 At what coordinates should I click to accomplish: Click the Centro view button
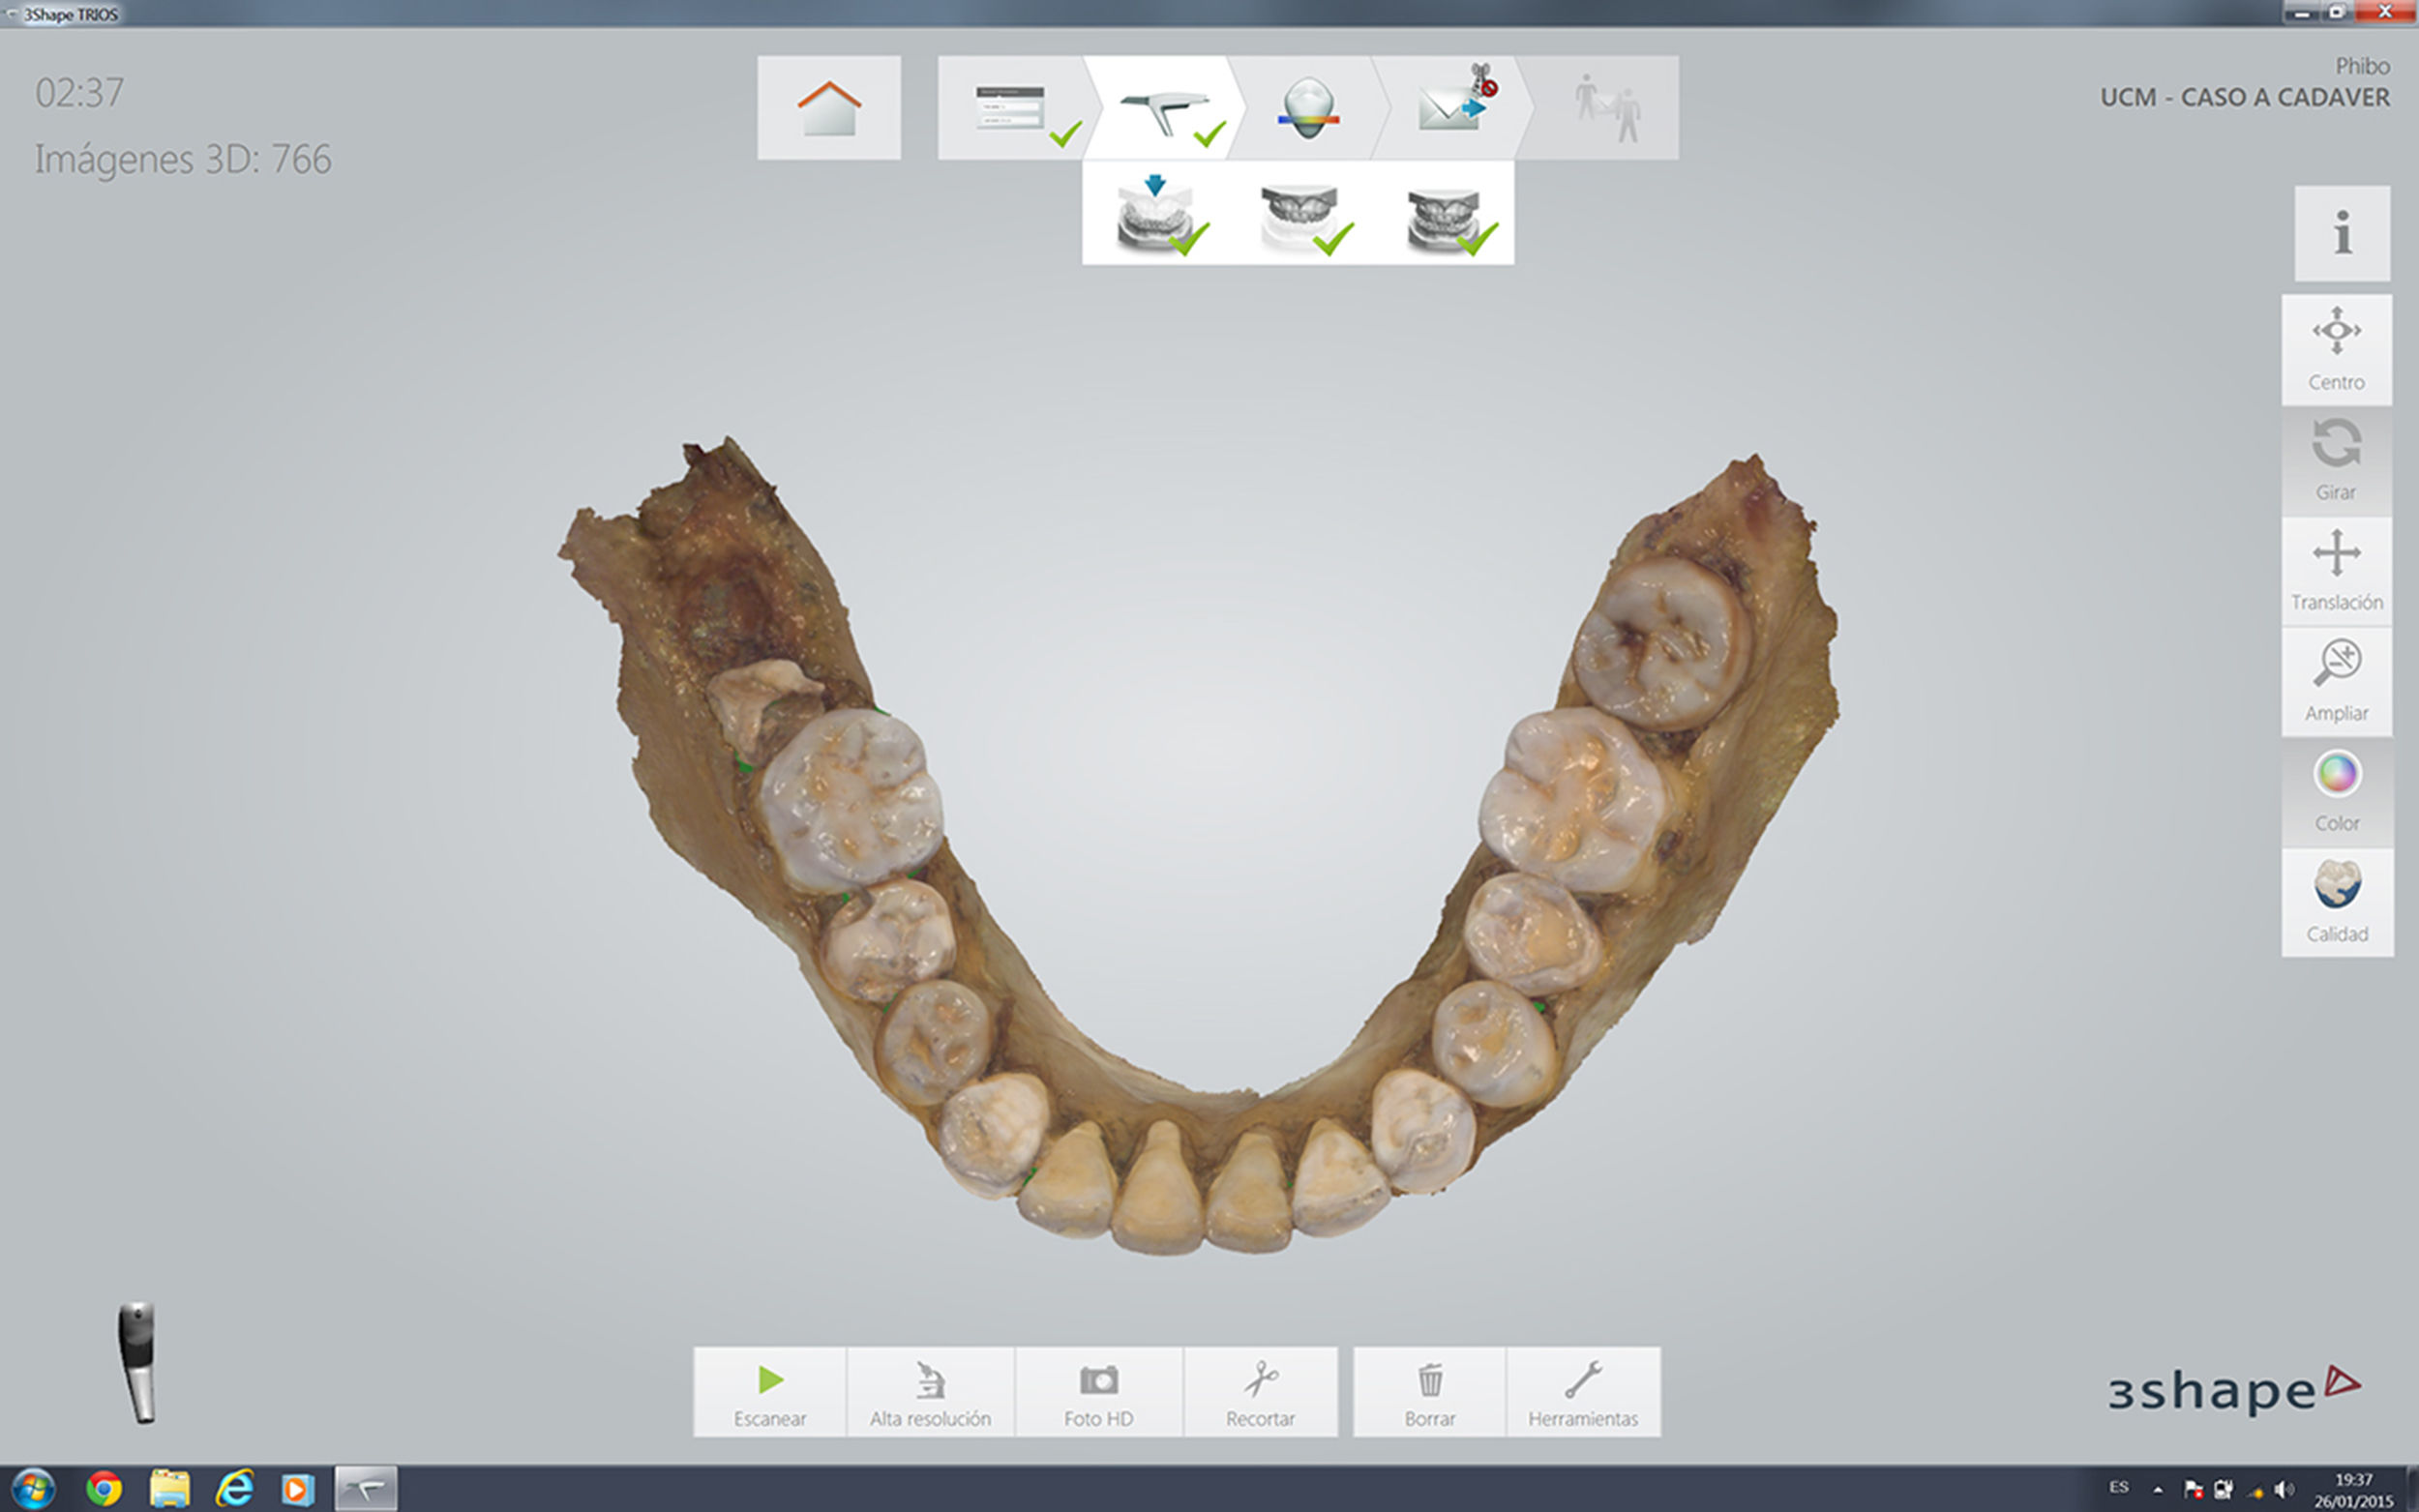coord(2336,349)
